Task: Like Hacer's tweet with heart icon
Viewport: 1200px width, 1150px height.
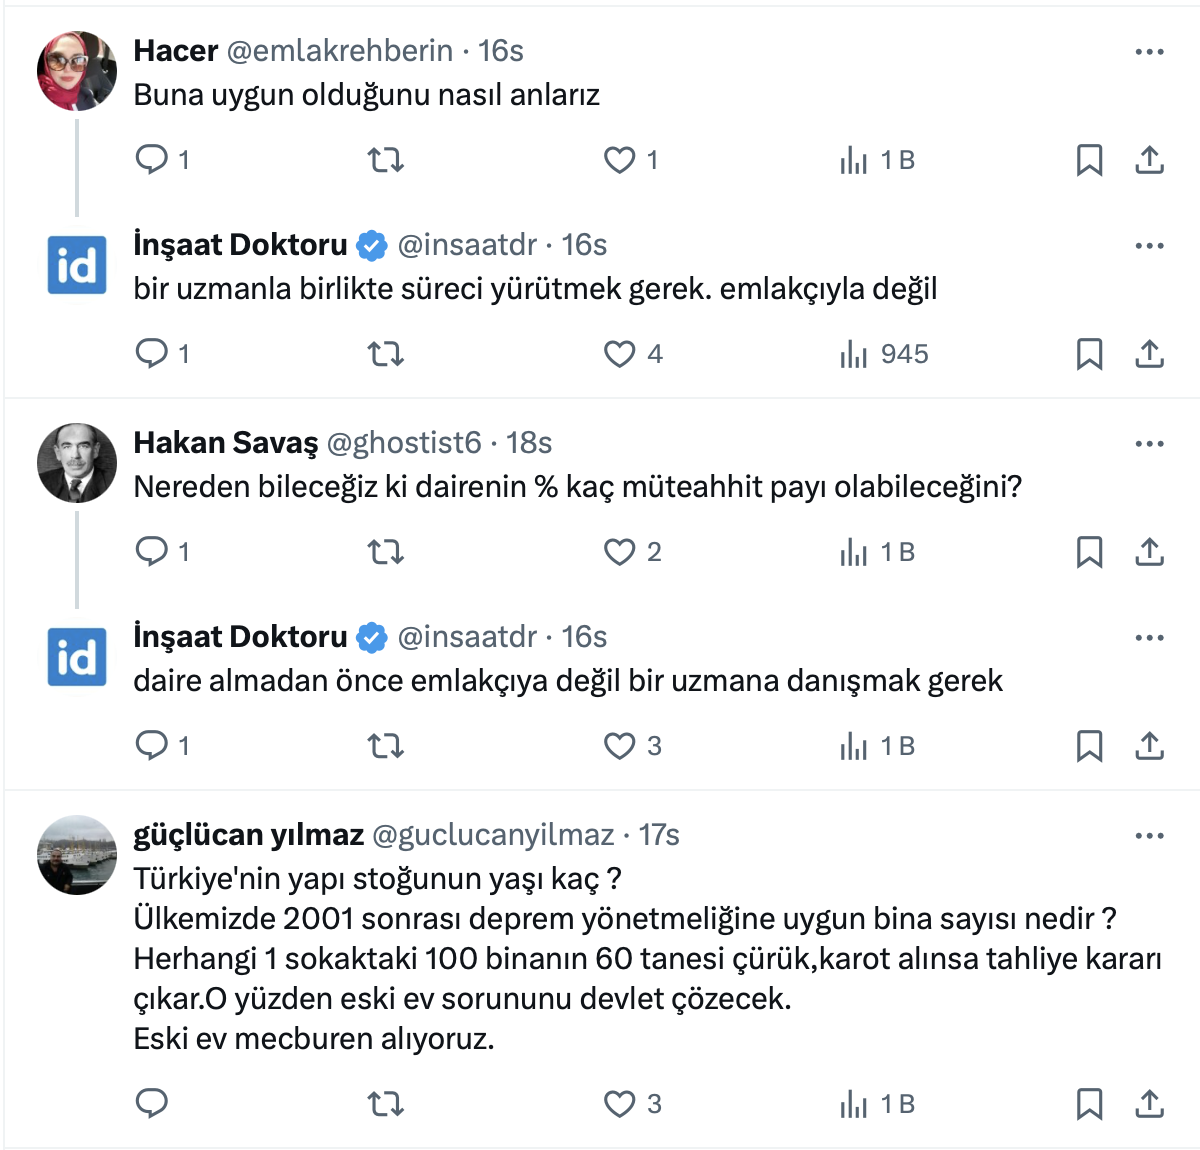Action: 620,160
